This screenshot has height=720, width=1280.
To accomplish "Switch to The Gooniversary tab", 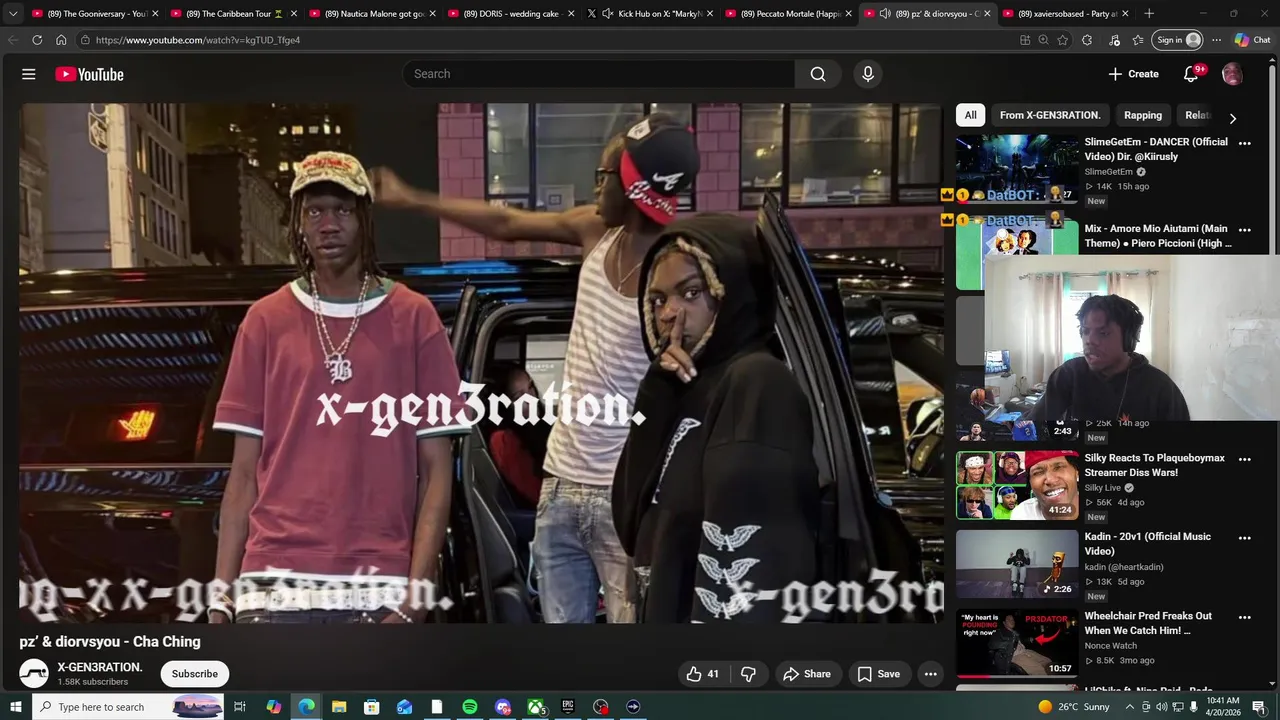I will click(97, 14).
